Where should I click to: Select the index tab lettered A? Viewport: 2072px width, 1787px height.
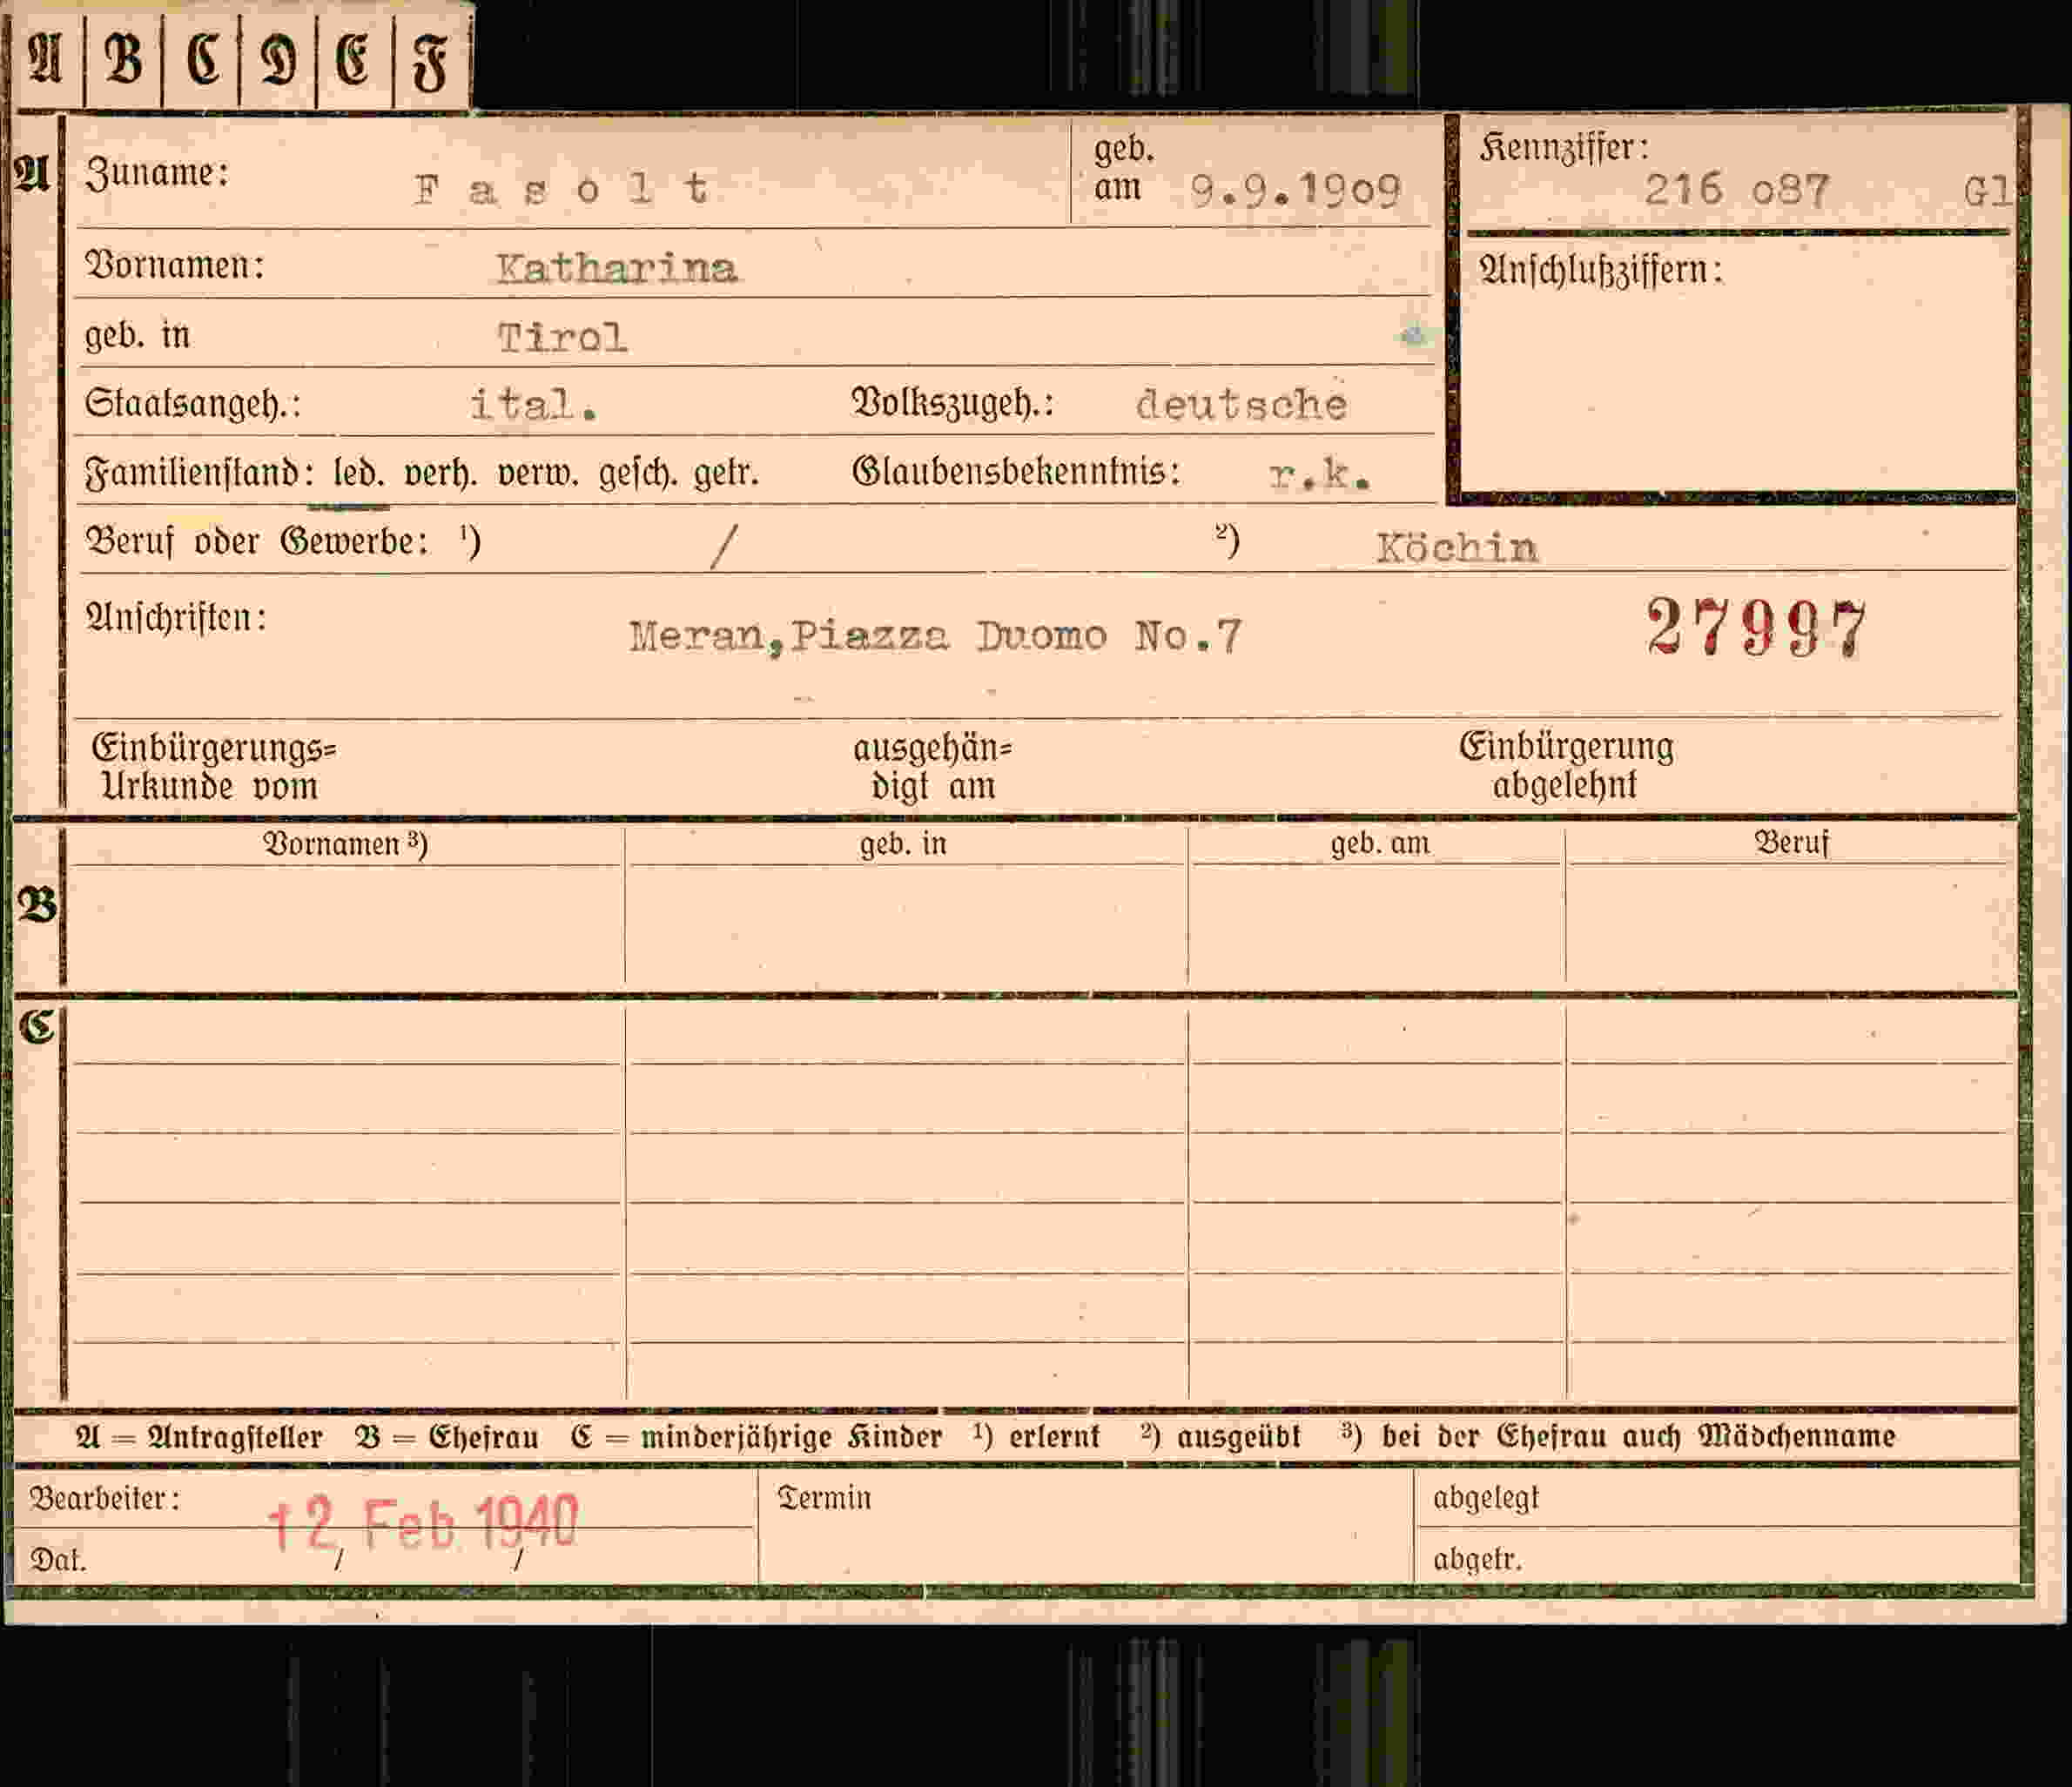[x=46, y=58]
